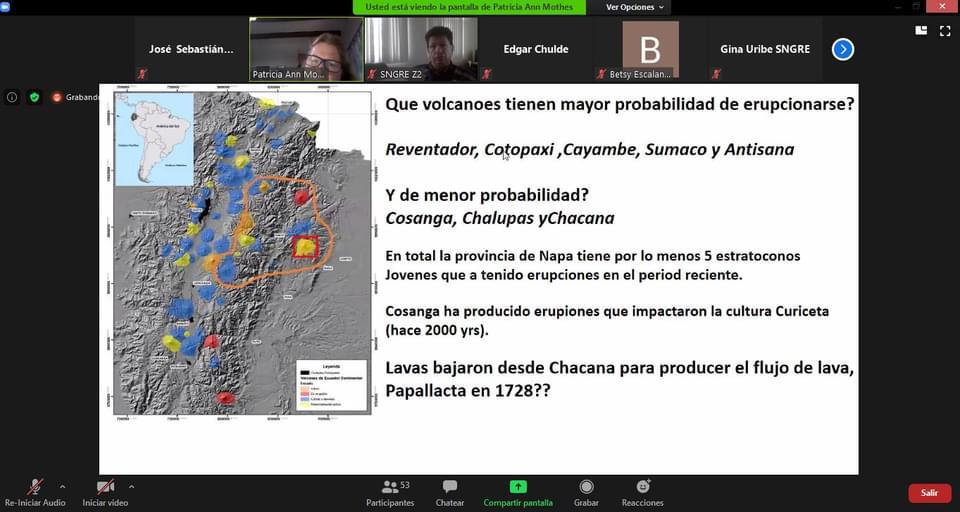Click the green encryption shield icon
Screen dimensions: 960x512
pyautogui.click(x=34, y=97)
